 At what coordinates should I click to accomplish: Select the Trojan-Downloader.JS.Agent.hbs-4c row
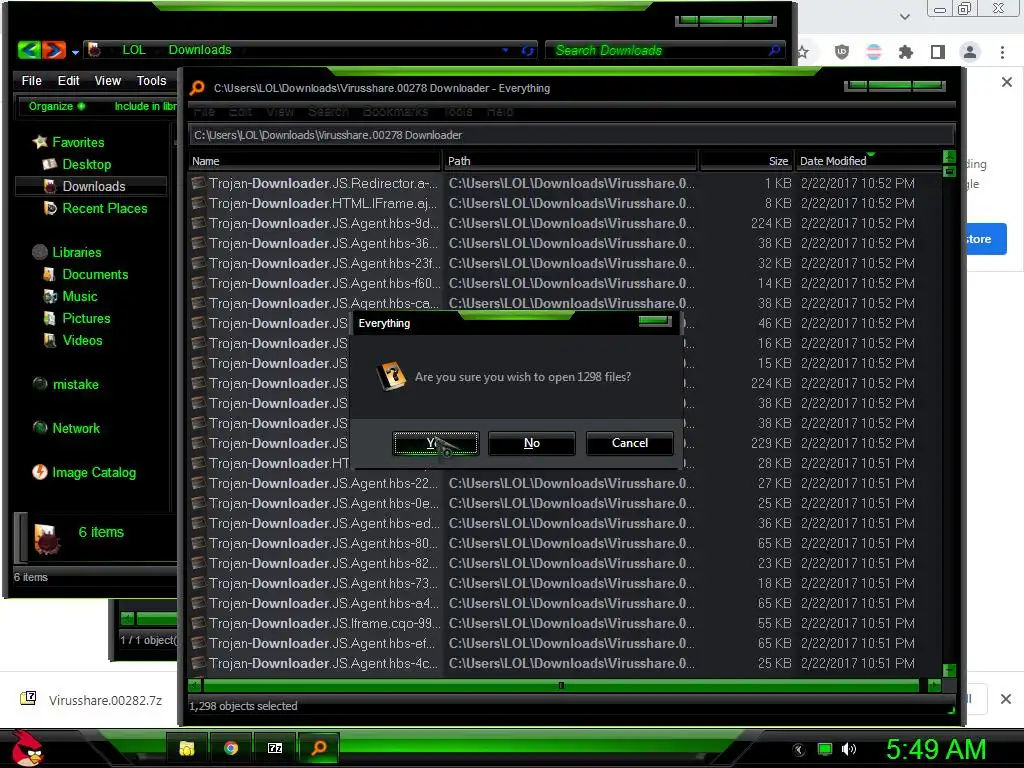click(565, 664)
